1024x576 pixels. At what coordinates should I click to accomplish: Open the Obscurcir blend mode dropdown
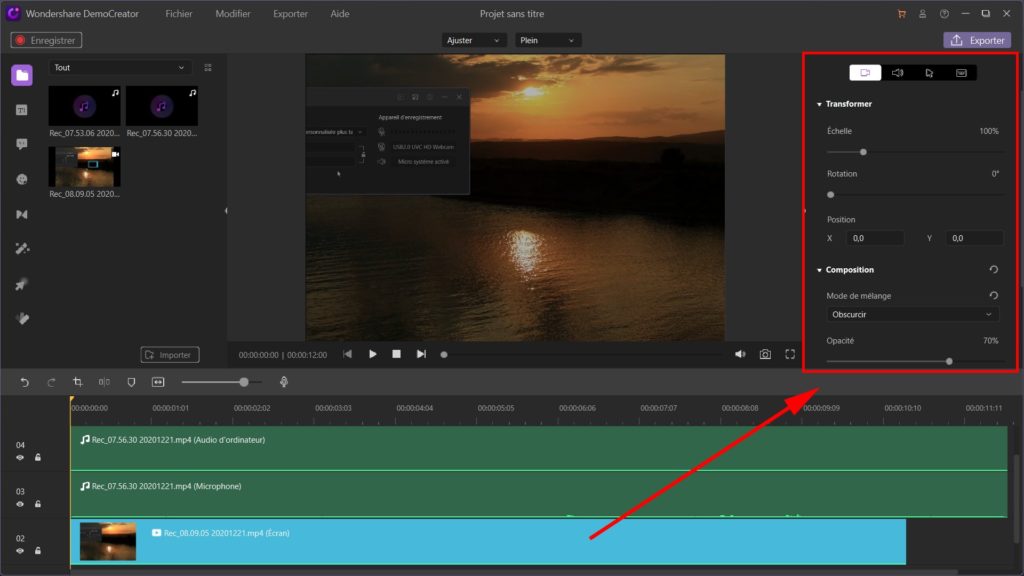point(912,314)
